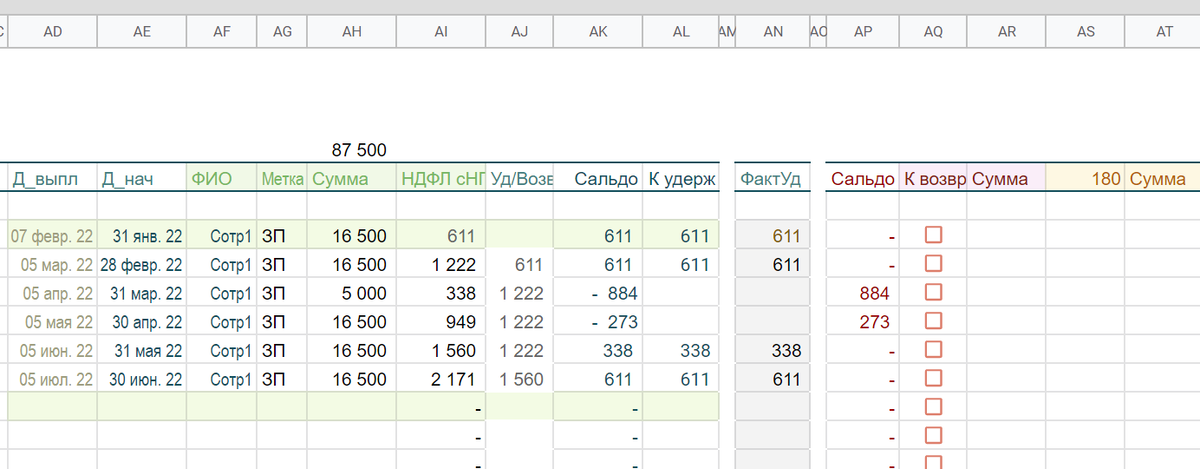This screenshot has width=1200, height=469.
Task: Select column AE header
Action: click(142, 32)
